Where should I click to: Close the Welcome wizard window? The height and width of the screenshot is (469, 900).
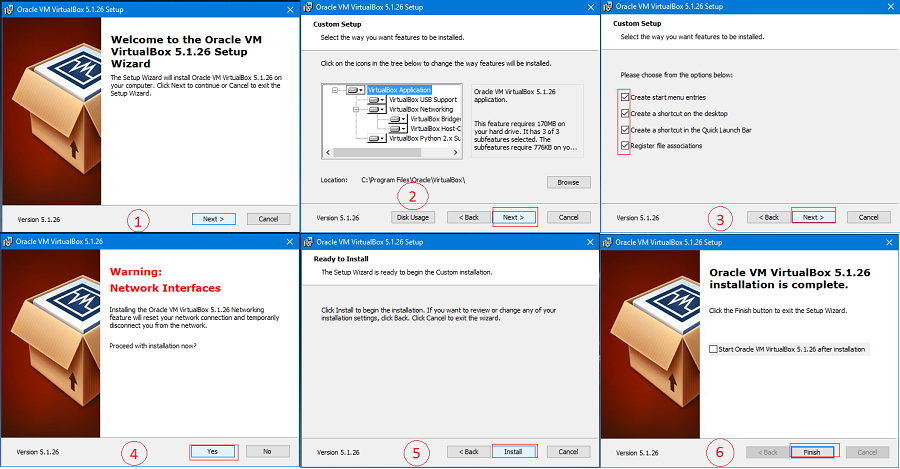290,9
